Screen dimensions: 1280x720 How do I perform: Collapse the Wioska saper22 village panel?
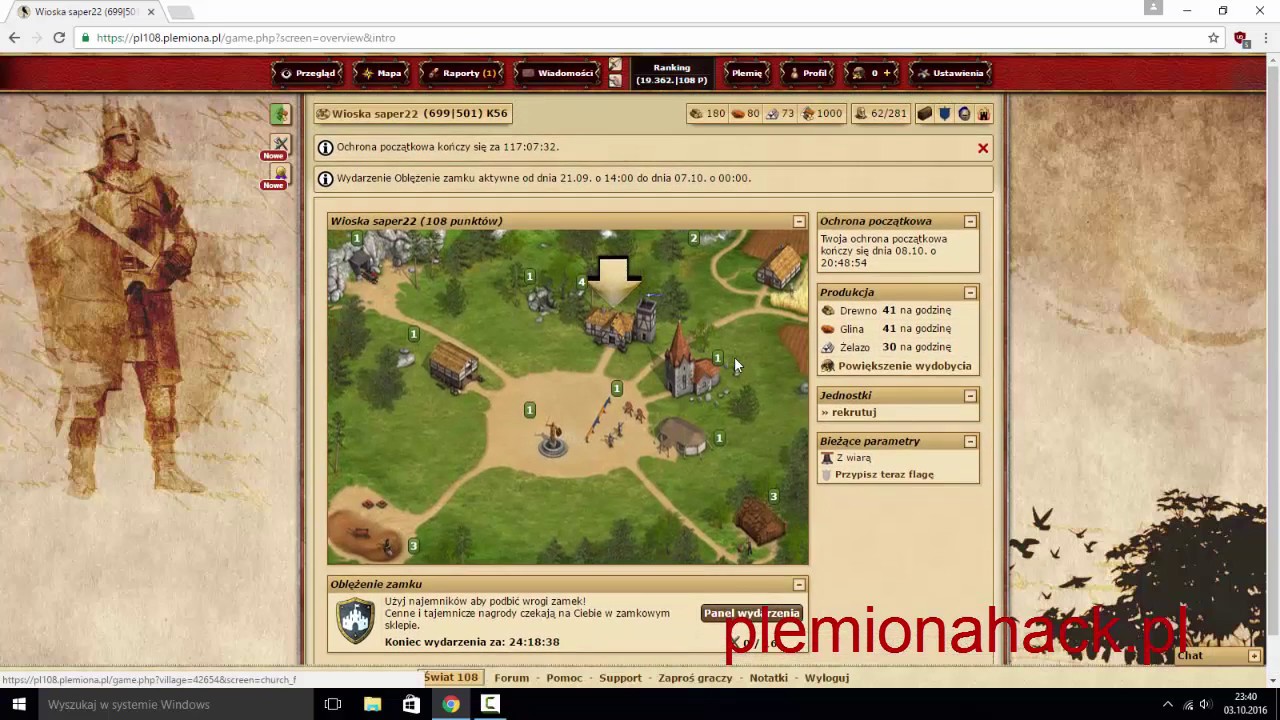[x=799, y=221]
